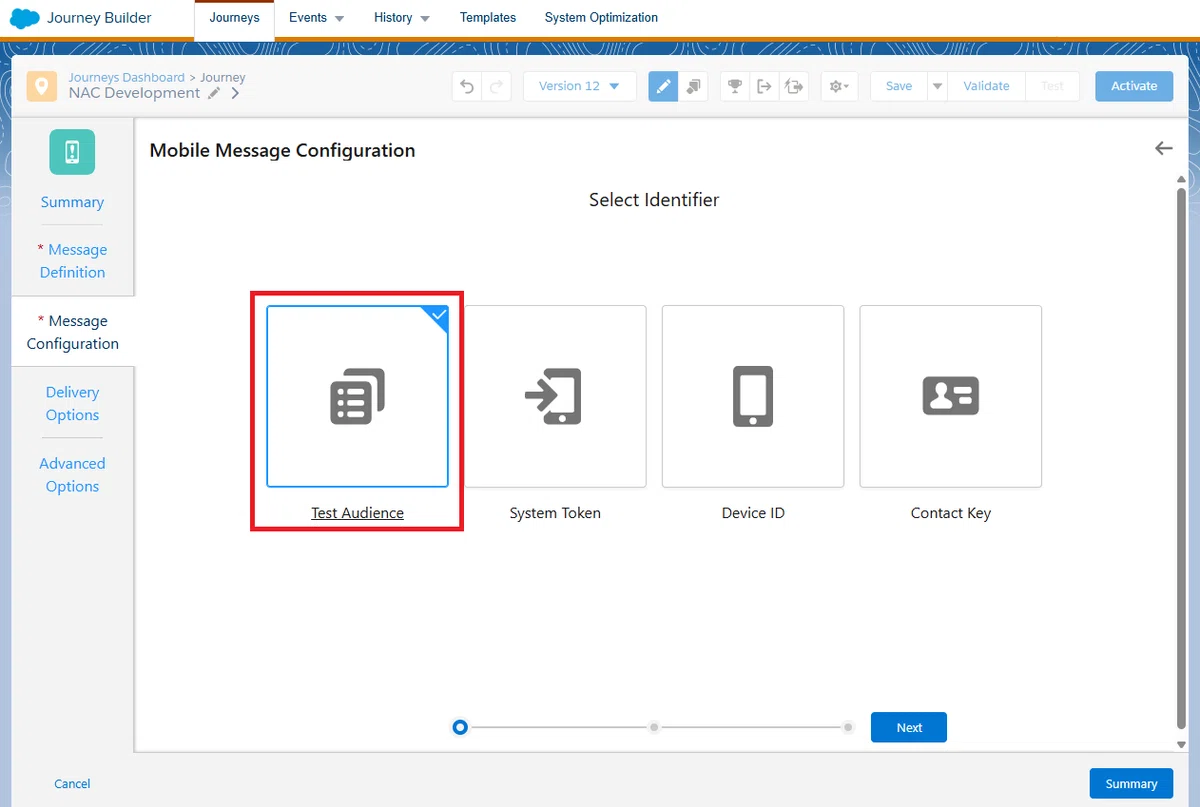Viewport: 1200px width, 807px height.
Task: Click the back arrow in configuration panel
Action: (1163, 148)
